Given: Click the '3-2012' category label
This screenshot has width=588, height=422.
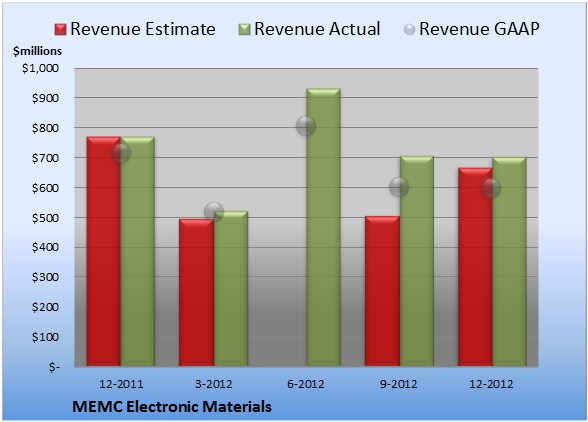Looking at the screenshot, I should (214, 384).
